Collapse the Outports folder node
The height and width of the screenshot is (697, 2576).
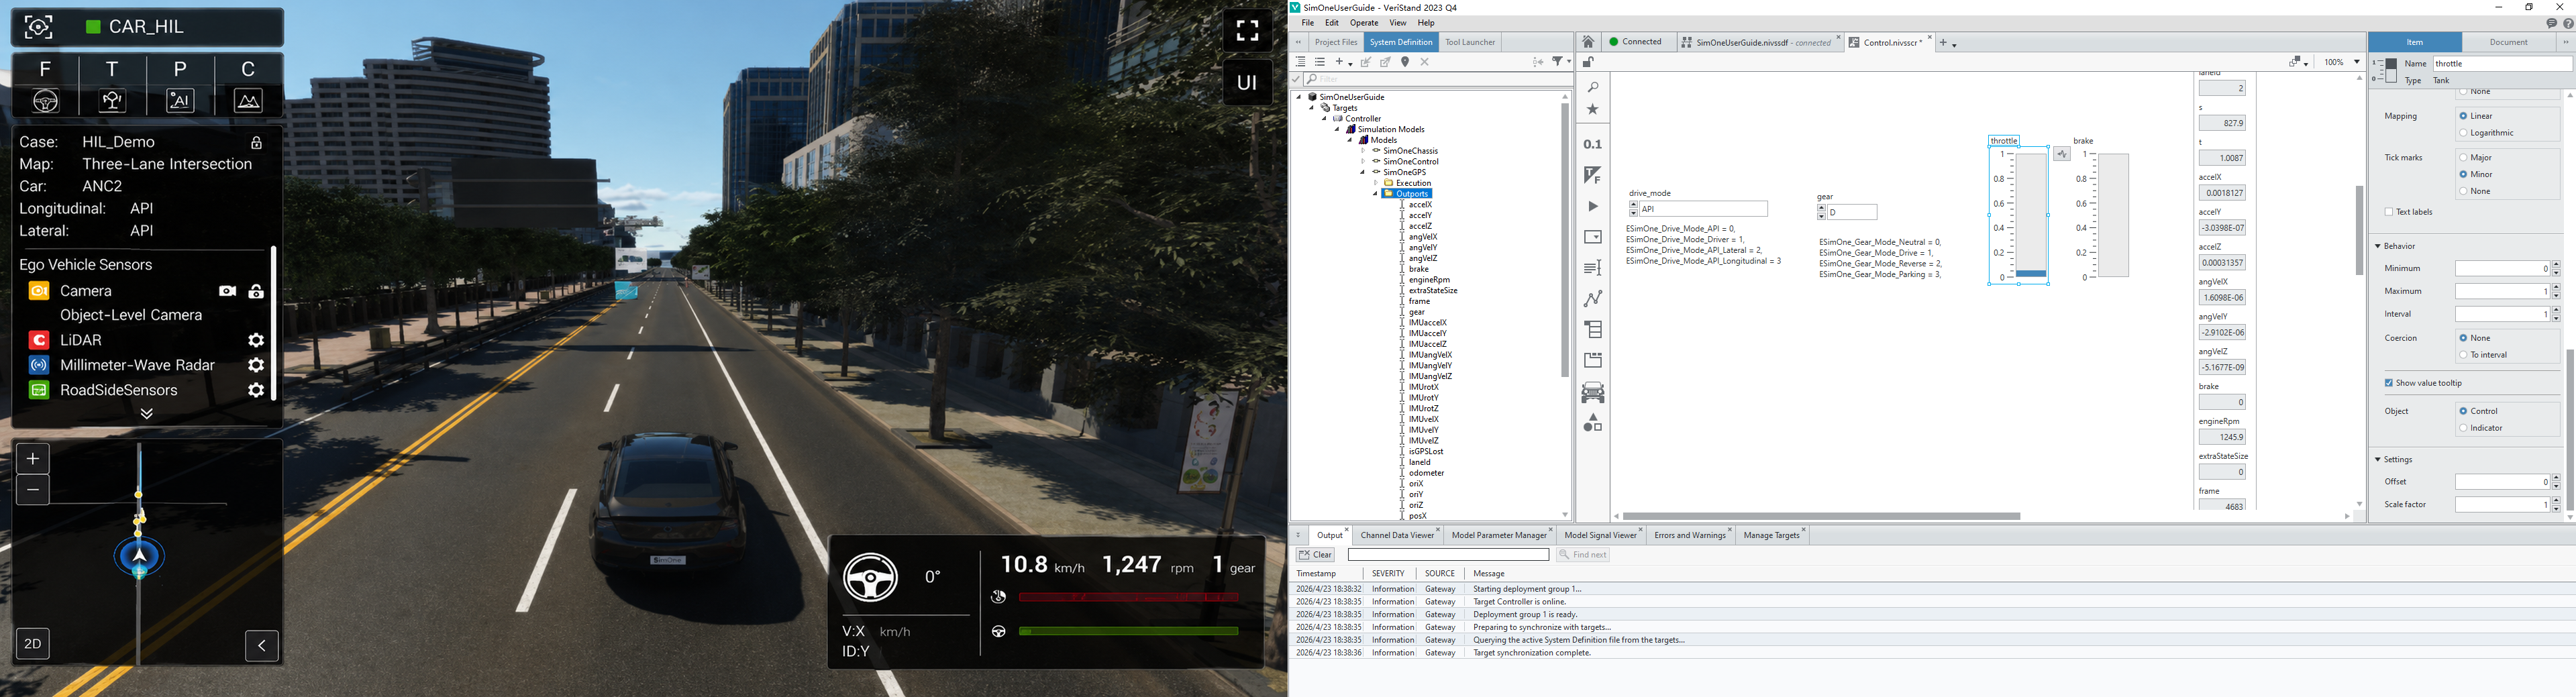1375,194
